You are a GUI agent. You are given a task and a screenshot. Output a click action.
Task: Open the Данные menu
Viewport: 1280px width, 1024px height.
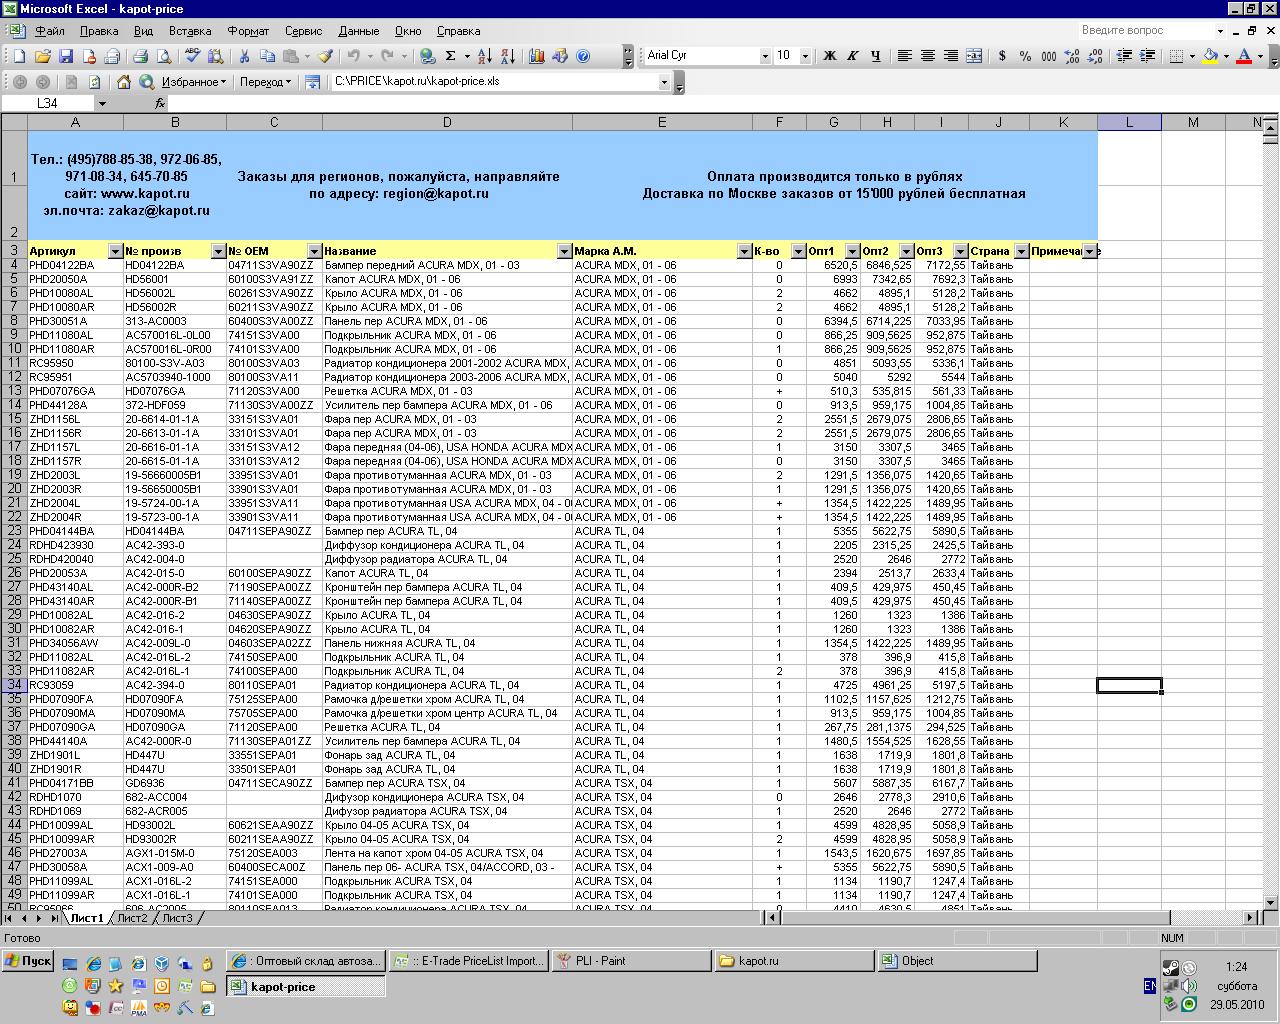[x=358, y=31]
